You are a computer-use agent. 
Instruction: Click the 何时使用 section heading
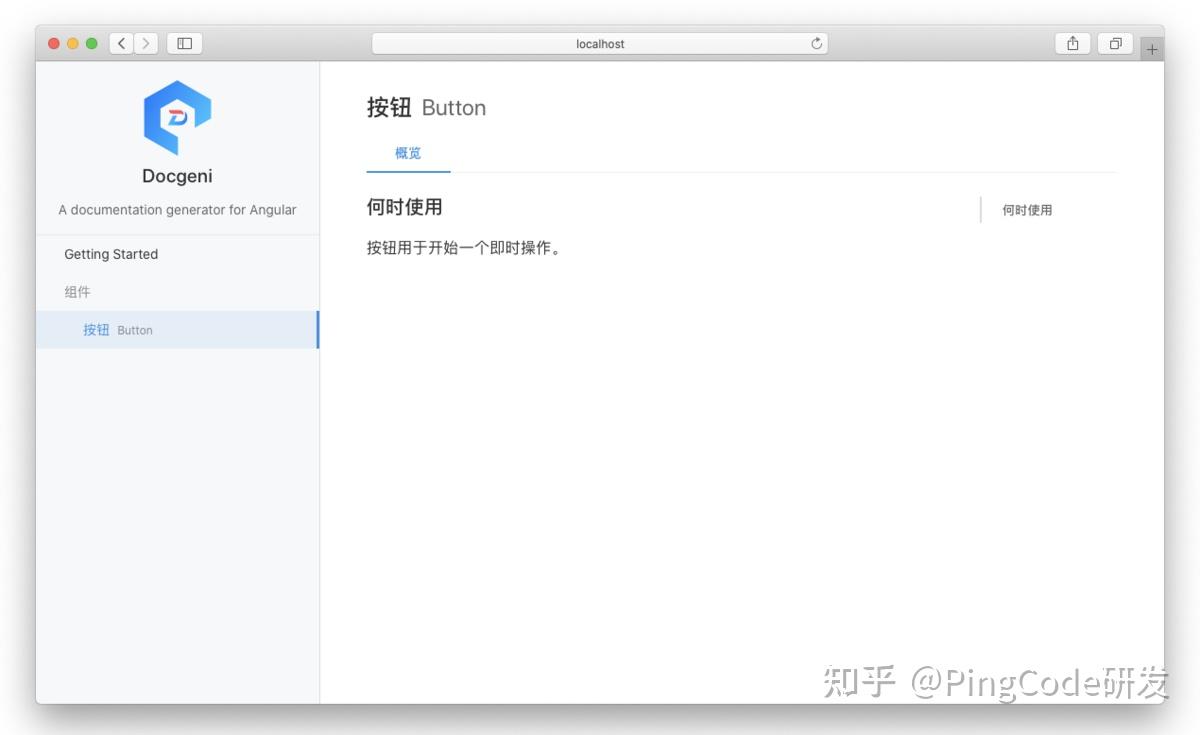[x=405, y=207]
